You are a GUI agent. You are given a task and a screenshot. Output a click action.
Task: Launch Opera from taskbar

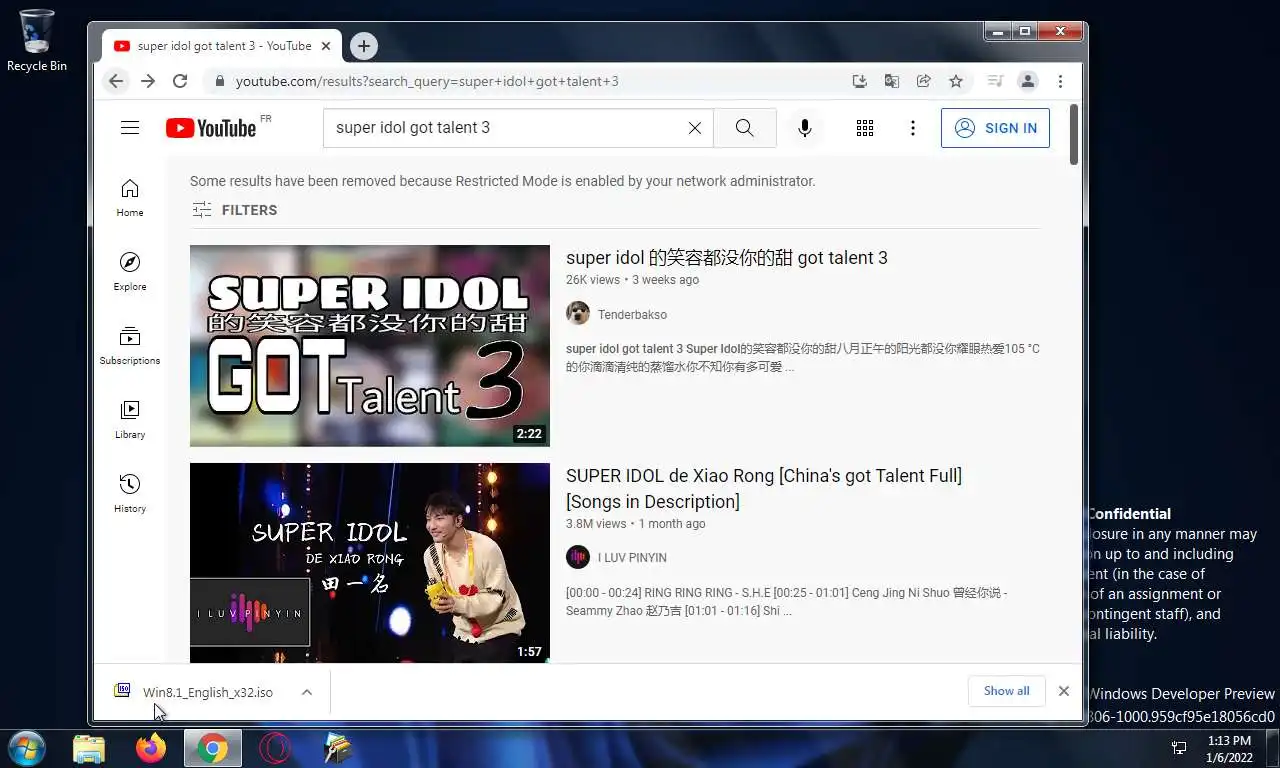275,749
